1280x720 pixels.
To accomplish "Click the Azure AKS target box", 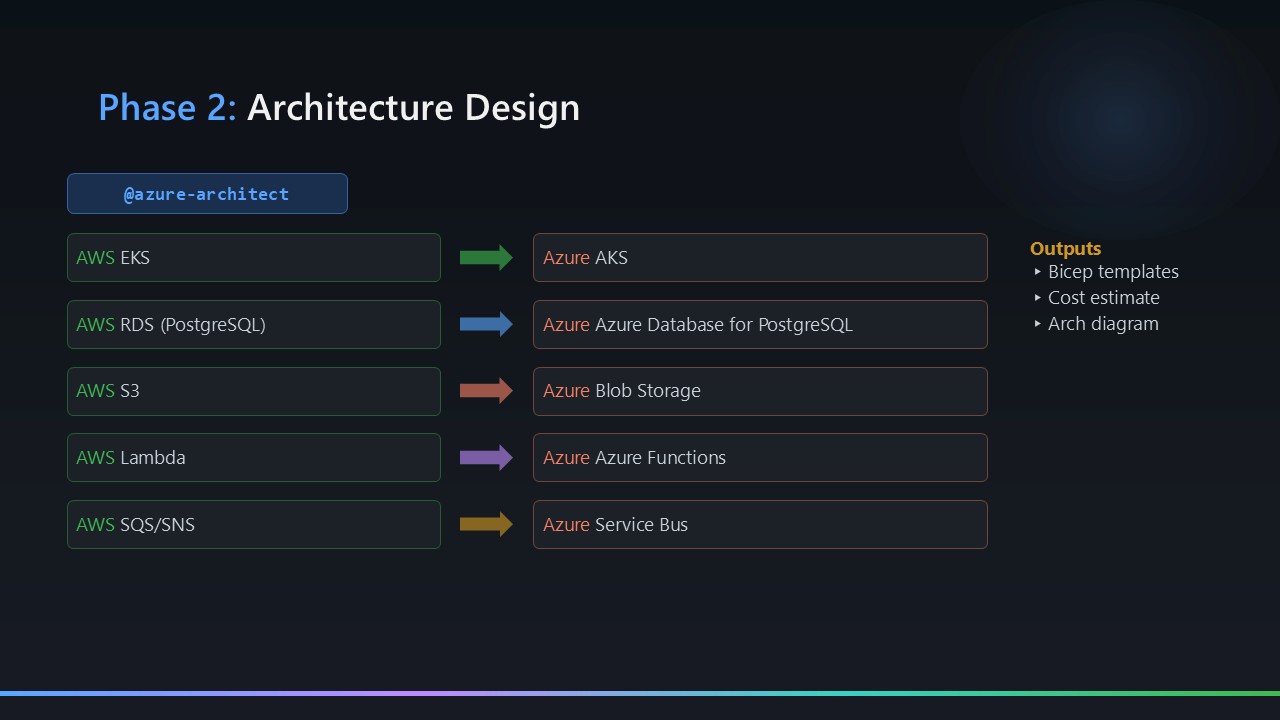I will [x=760, y=258].
